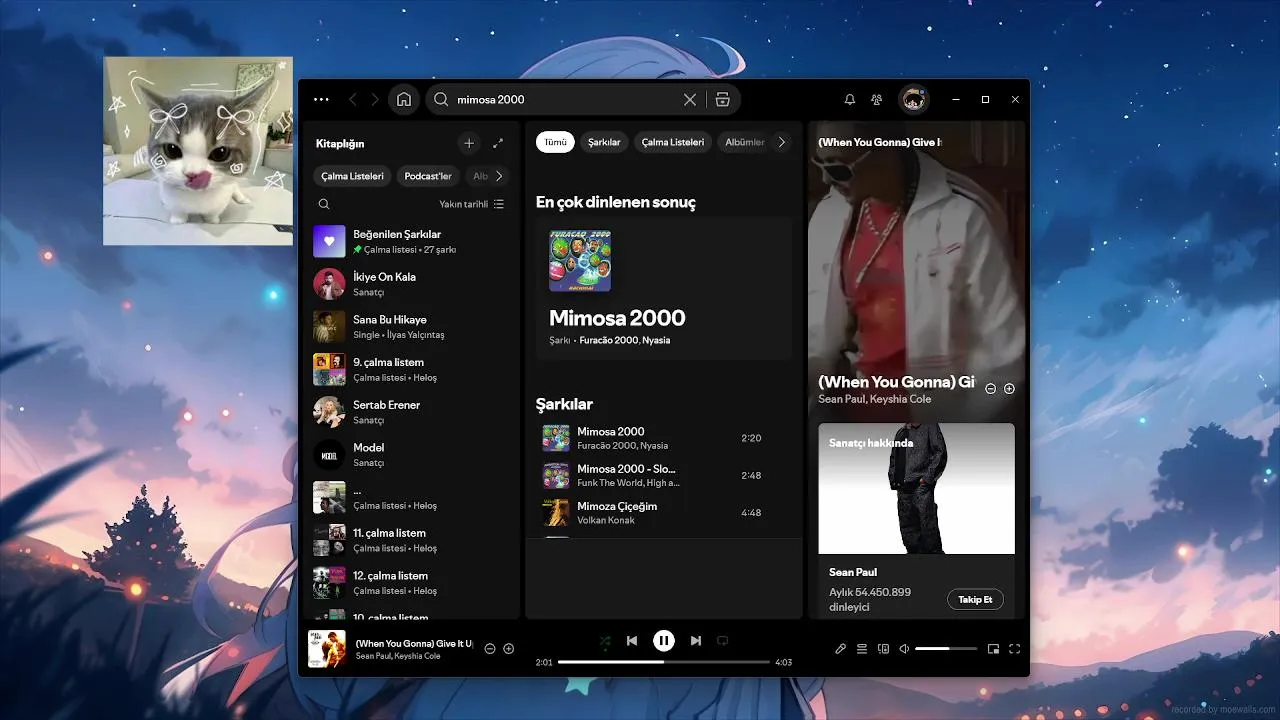Open the now playing album cover thumbnail

tap(327, 649)
